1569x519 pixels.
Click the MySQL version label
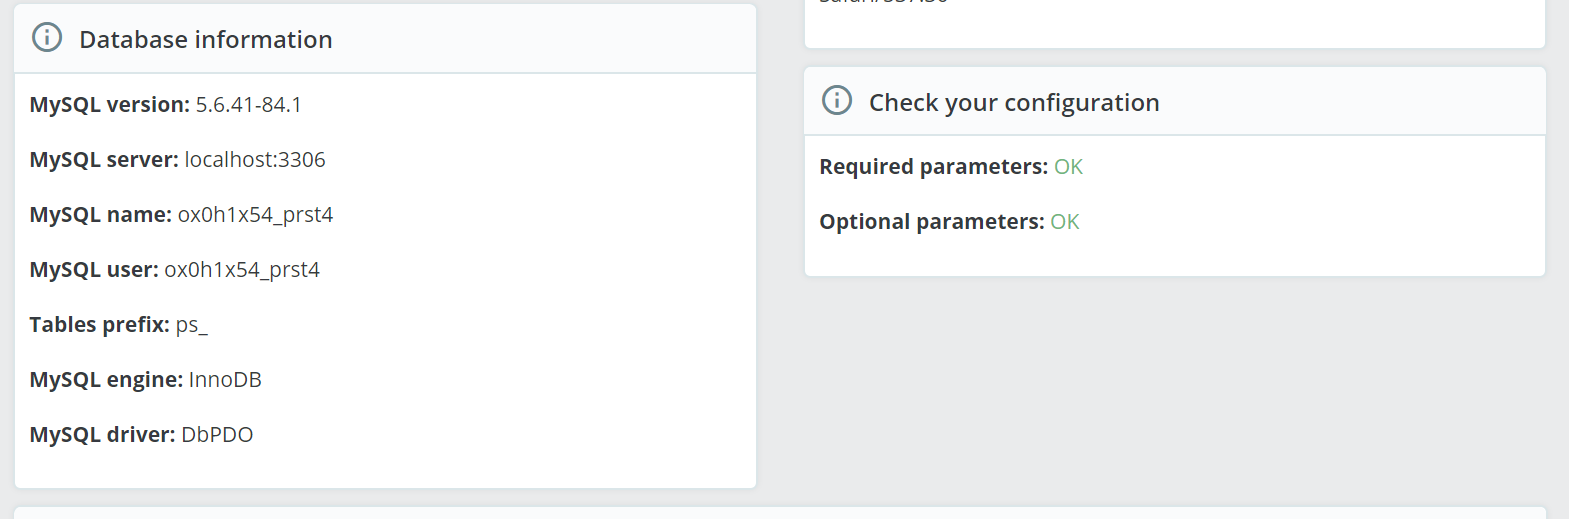click(109, 105)
